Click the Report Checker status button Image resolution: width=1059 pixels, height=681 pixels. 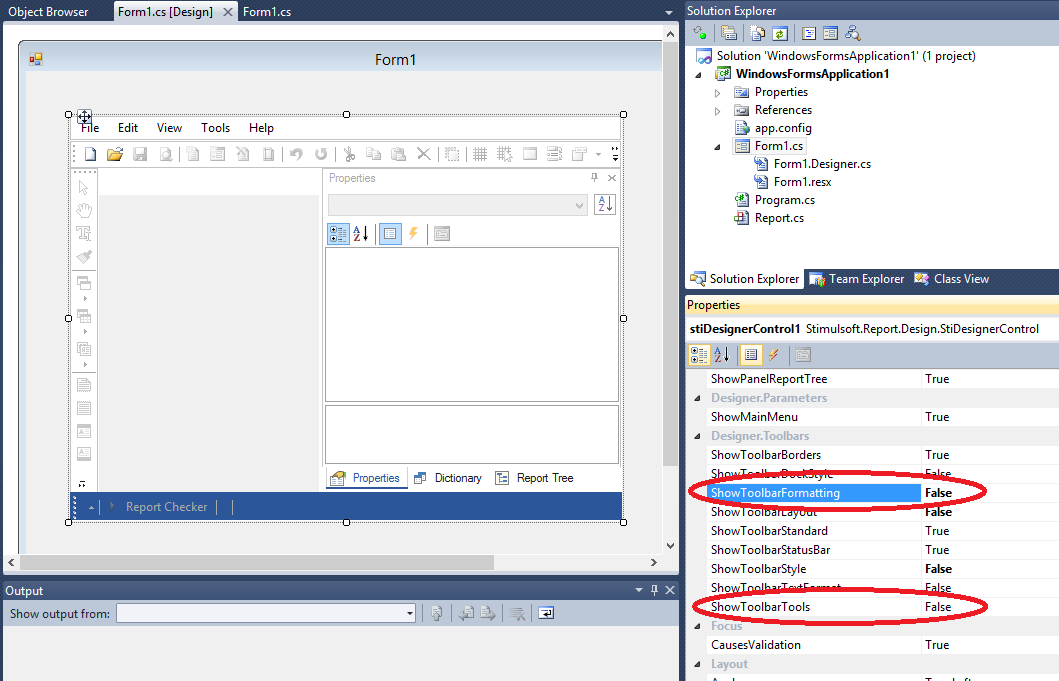tap(166, 507)
